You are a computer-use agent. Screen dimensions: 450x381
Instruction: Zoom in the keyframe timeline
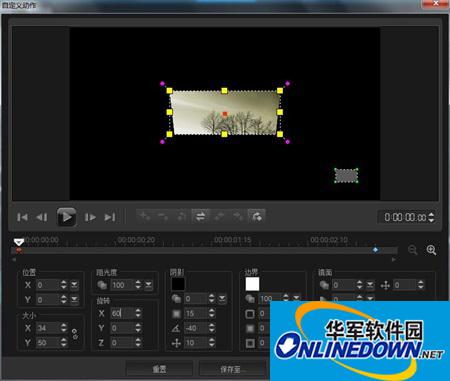[x=431, y=250]
